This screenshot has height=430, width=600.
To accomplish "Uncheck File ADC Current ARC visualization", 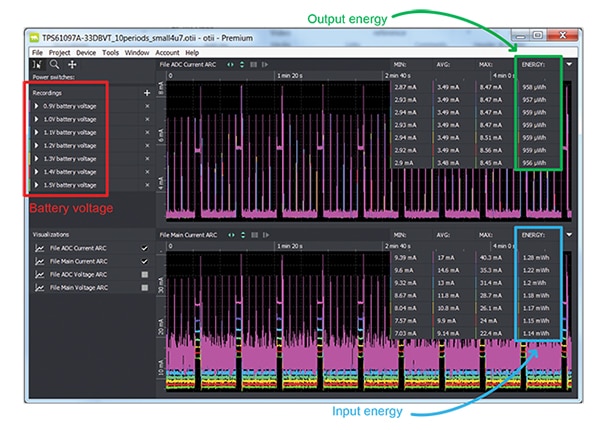I will (144, 248).
